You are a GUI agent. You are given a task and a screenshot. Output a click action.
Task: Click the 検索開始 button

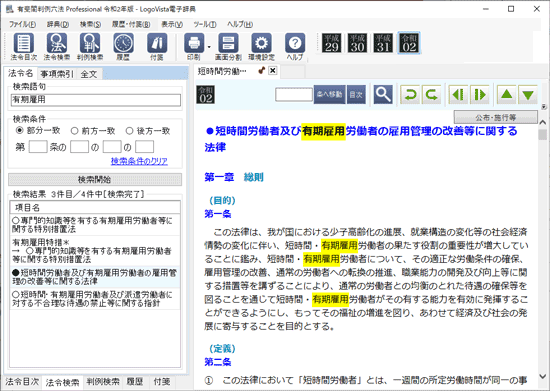click(95, 180)
